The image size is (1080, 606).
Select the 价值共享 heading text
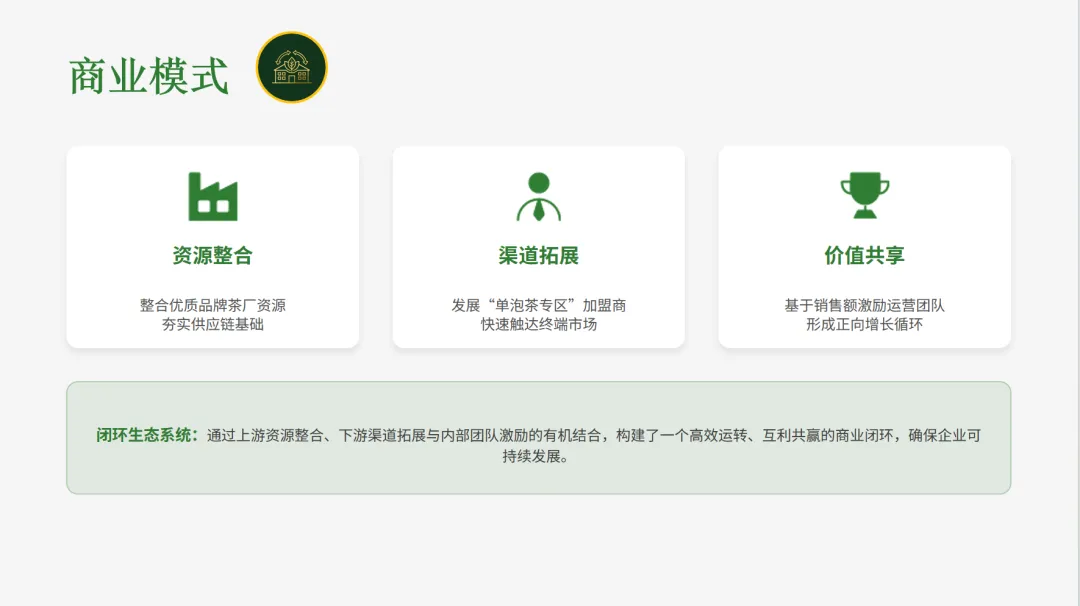click(864, 254)
